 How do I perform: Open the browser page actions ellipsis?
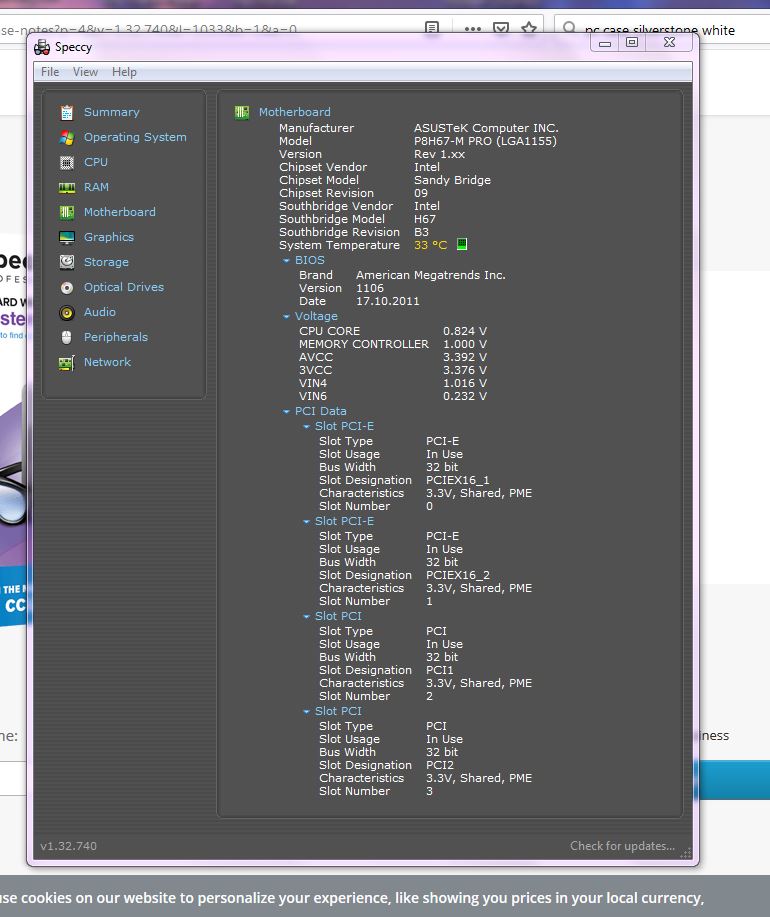472,28
